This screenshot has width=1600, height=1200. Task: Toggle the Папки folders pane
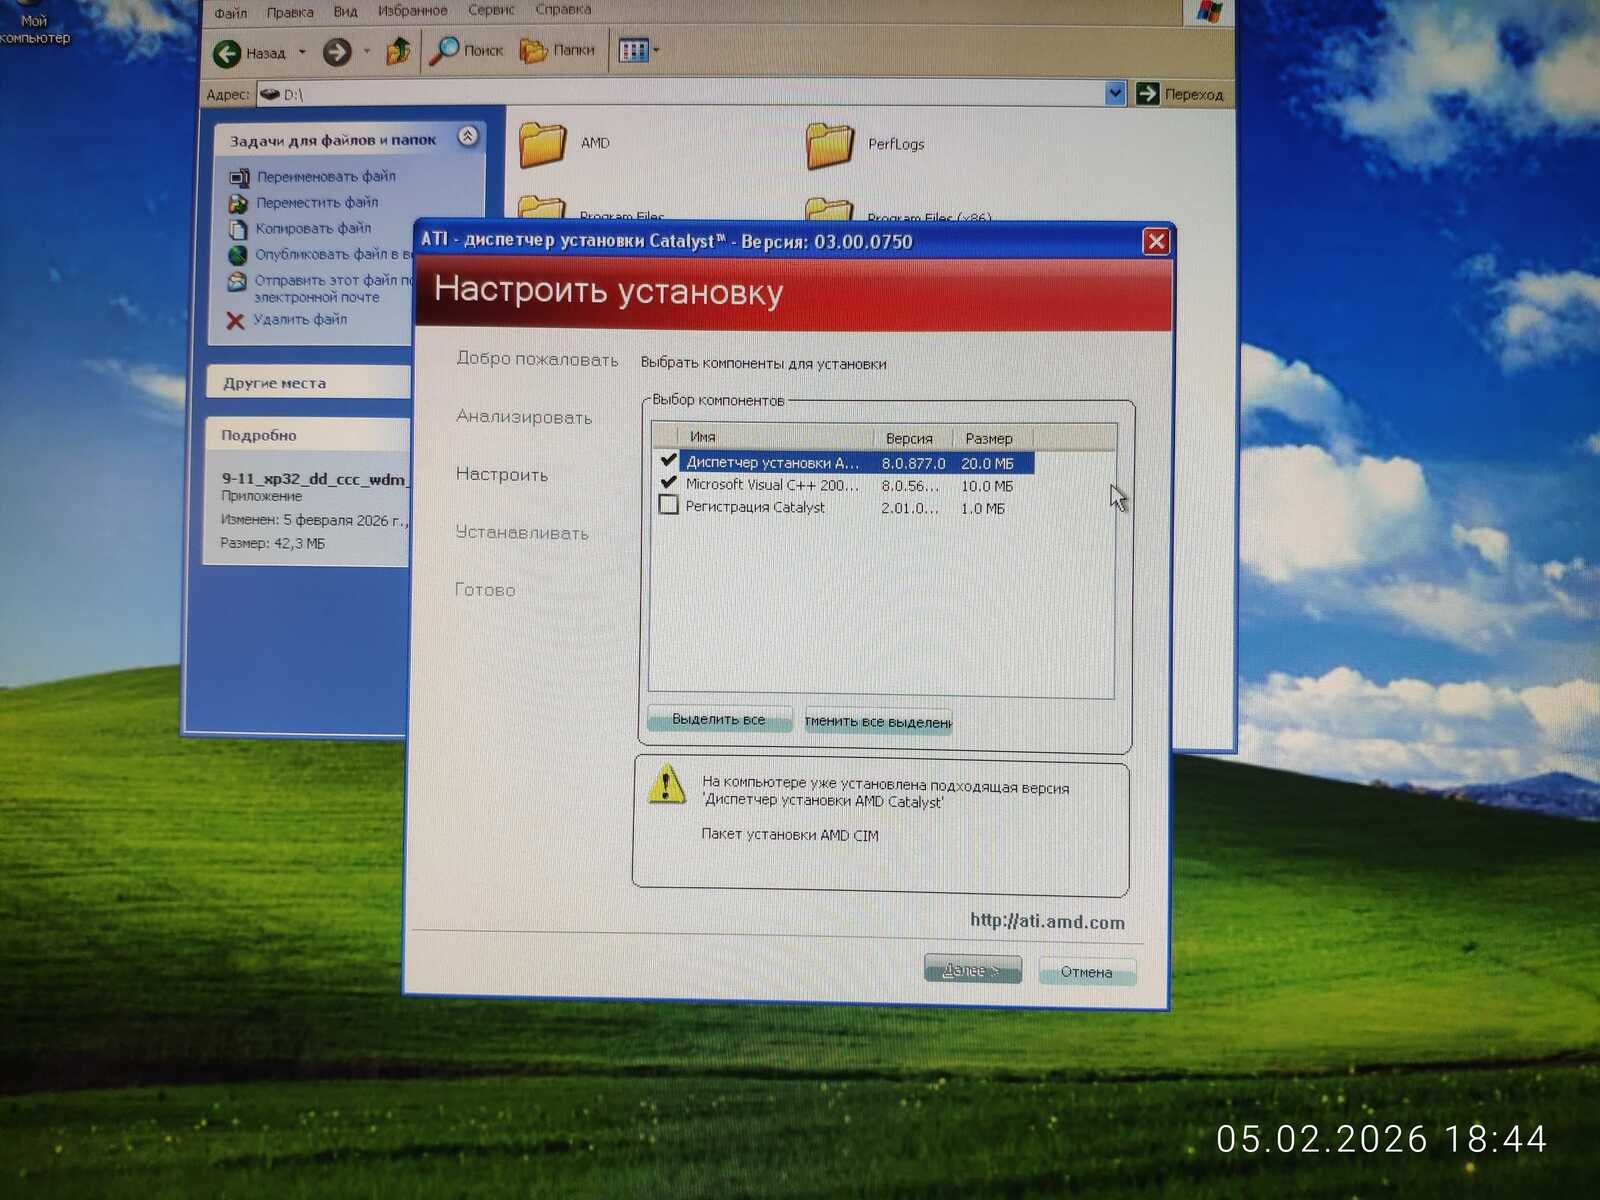tap(557, 50)
